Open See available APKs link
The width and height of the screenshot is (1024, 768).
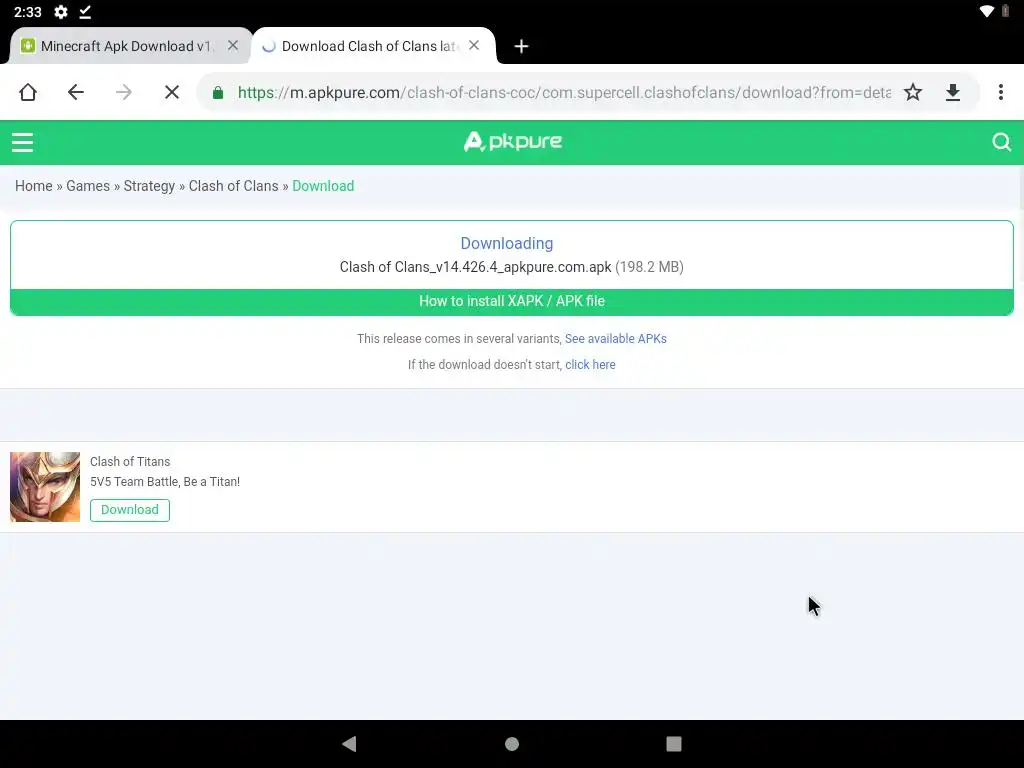coord(615,339)
